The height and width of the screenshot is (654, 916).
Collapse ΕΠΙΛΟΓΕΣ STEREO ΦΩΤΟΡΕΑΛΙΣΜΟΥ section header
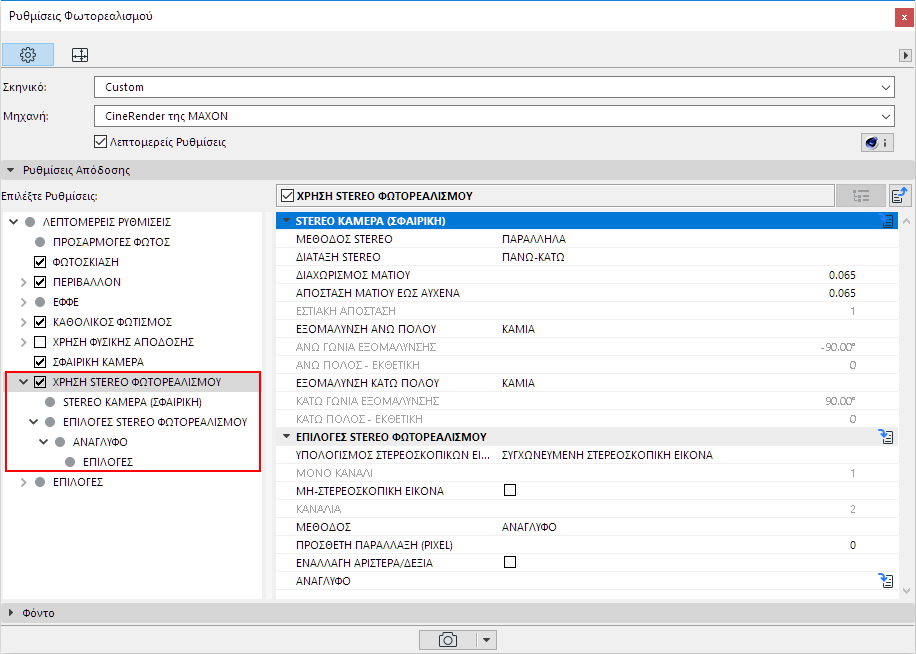click(x=286, y=436)
